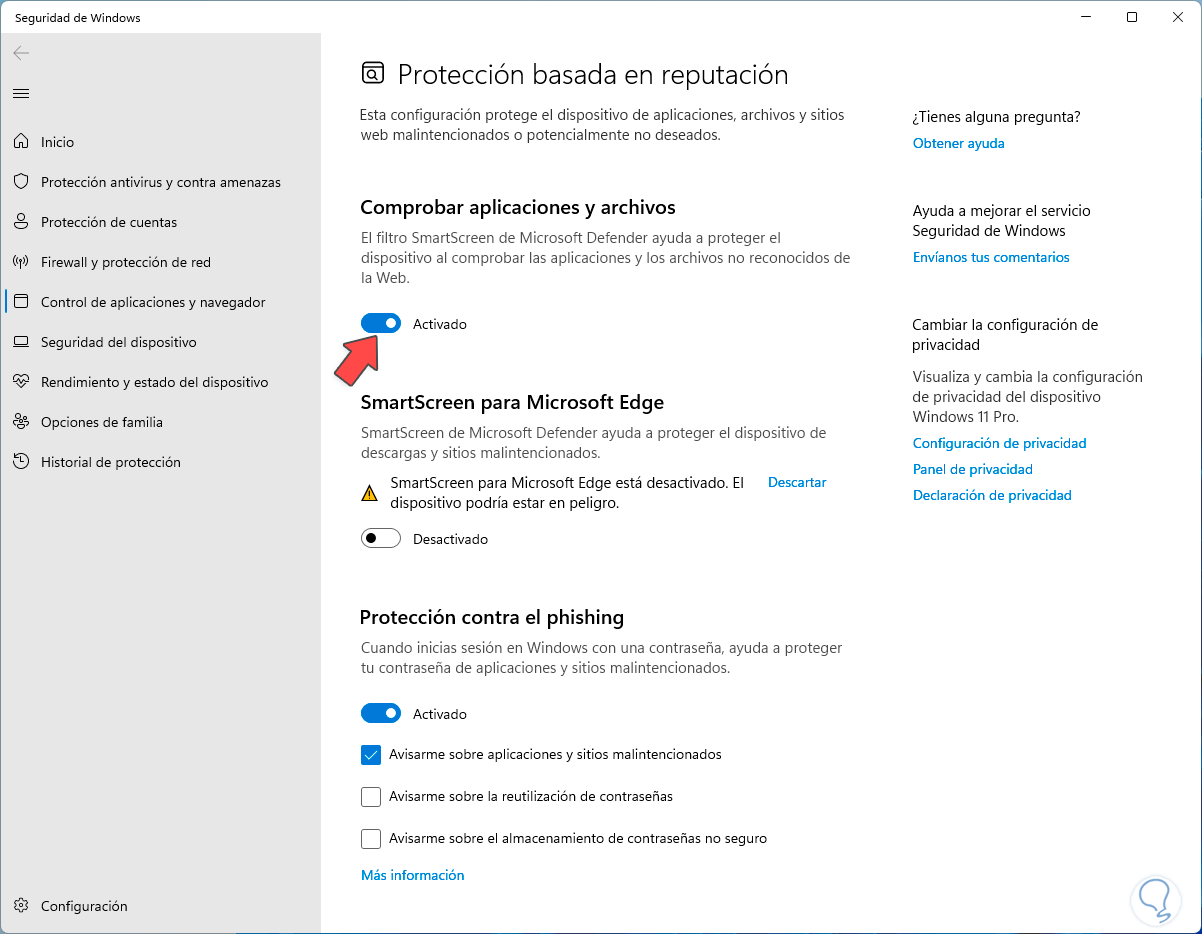The height and width of the screenshot is (934, 1202).
Task: Click the family options icon
Action: (x=21, y=422)
